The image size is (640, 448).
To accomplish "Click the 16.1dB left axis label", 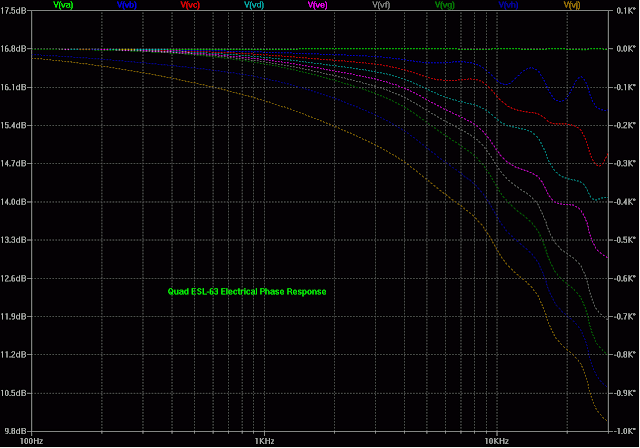I will tap(13, 87).
